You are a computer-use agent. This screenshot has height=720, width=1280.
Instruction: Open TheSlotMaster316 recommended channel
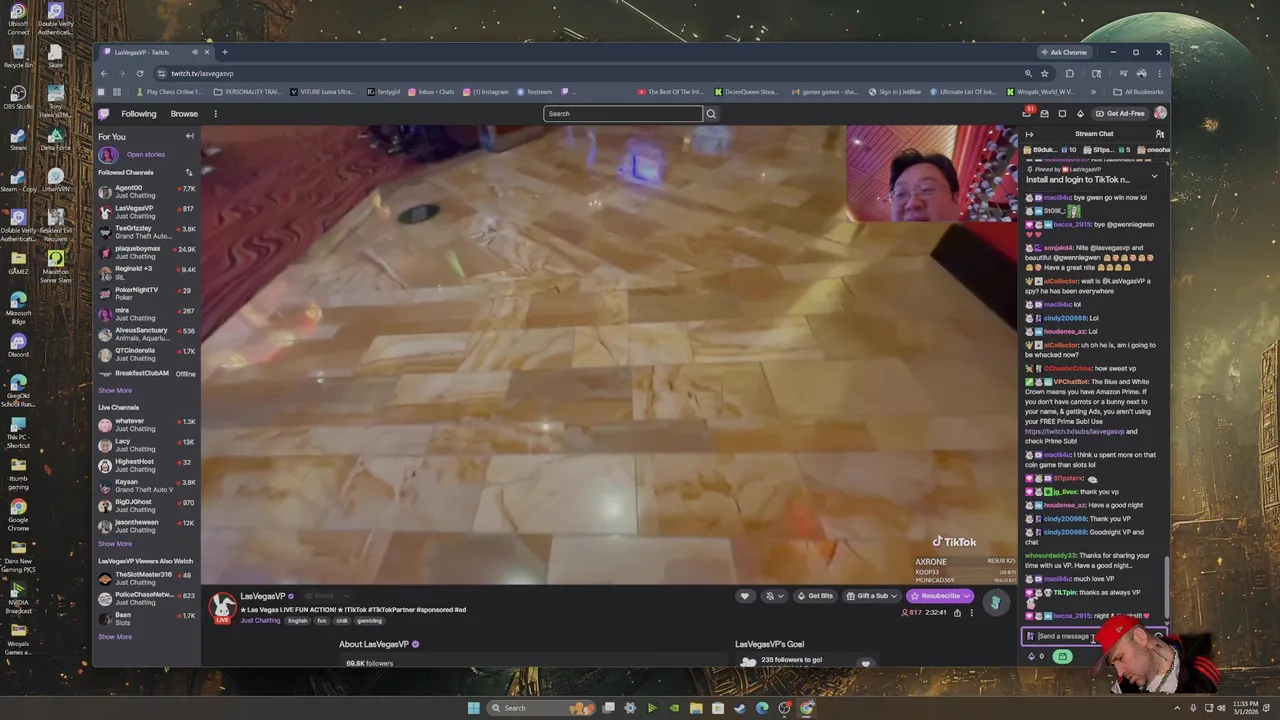(x=146, y=579)
